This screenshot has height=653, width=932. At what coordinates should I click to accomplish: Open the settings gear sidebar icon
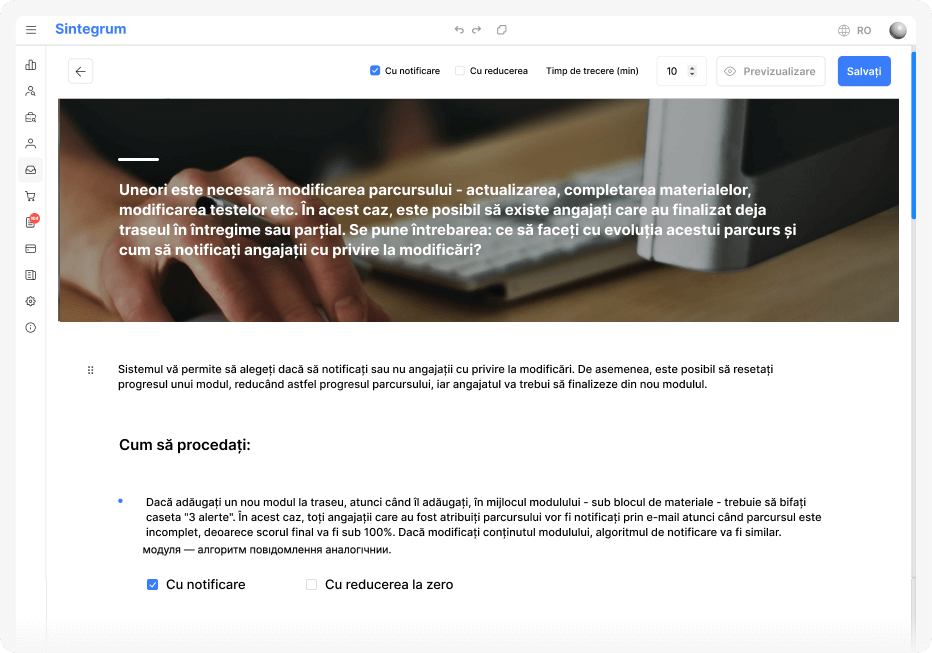coord(31,301)
